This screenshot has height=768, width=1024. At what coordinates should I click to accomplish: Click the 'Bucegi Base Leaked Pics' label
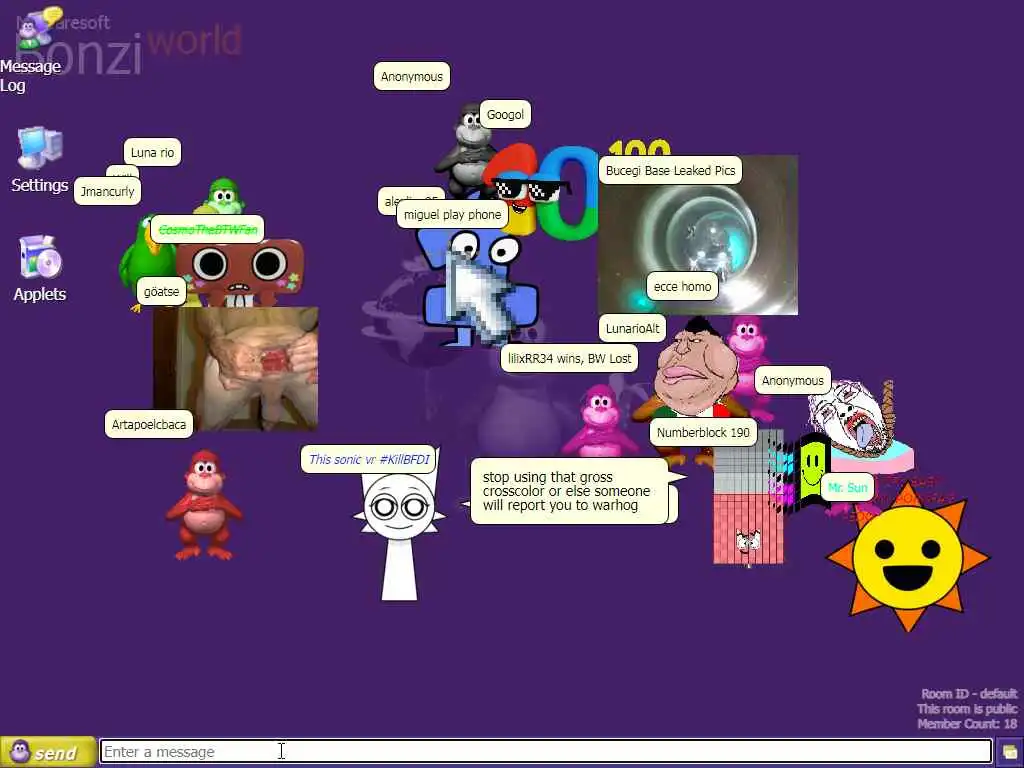pyautogui.click(x=670, y=170)
